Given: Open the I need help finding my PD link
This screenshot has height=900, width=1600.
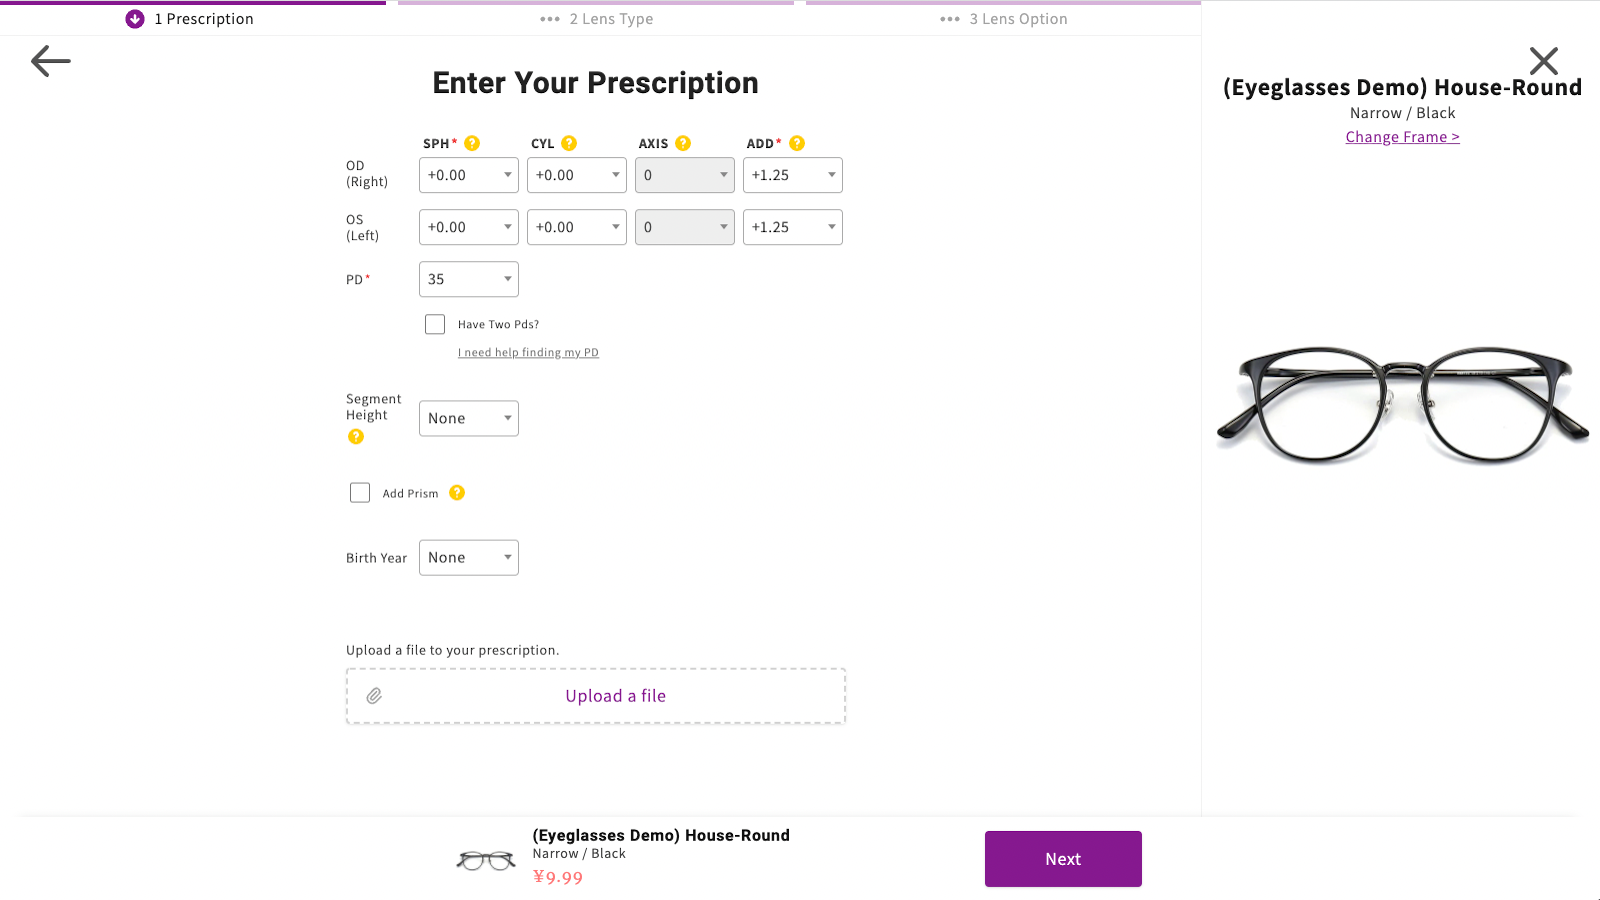Looking at the screenshot, I should point(528,352).
